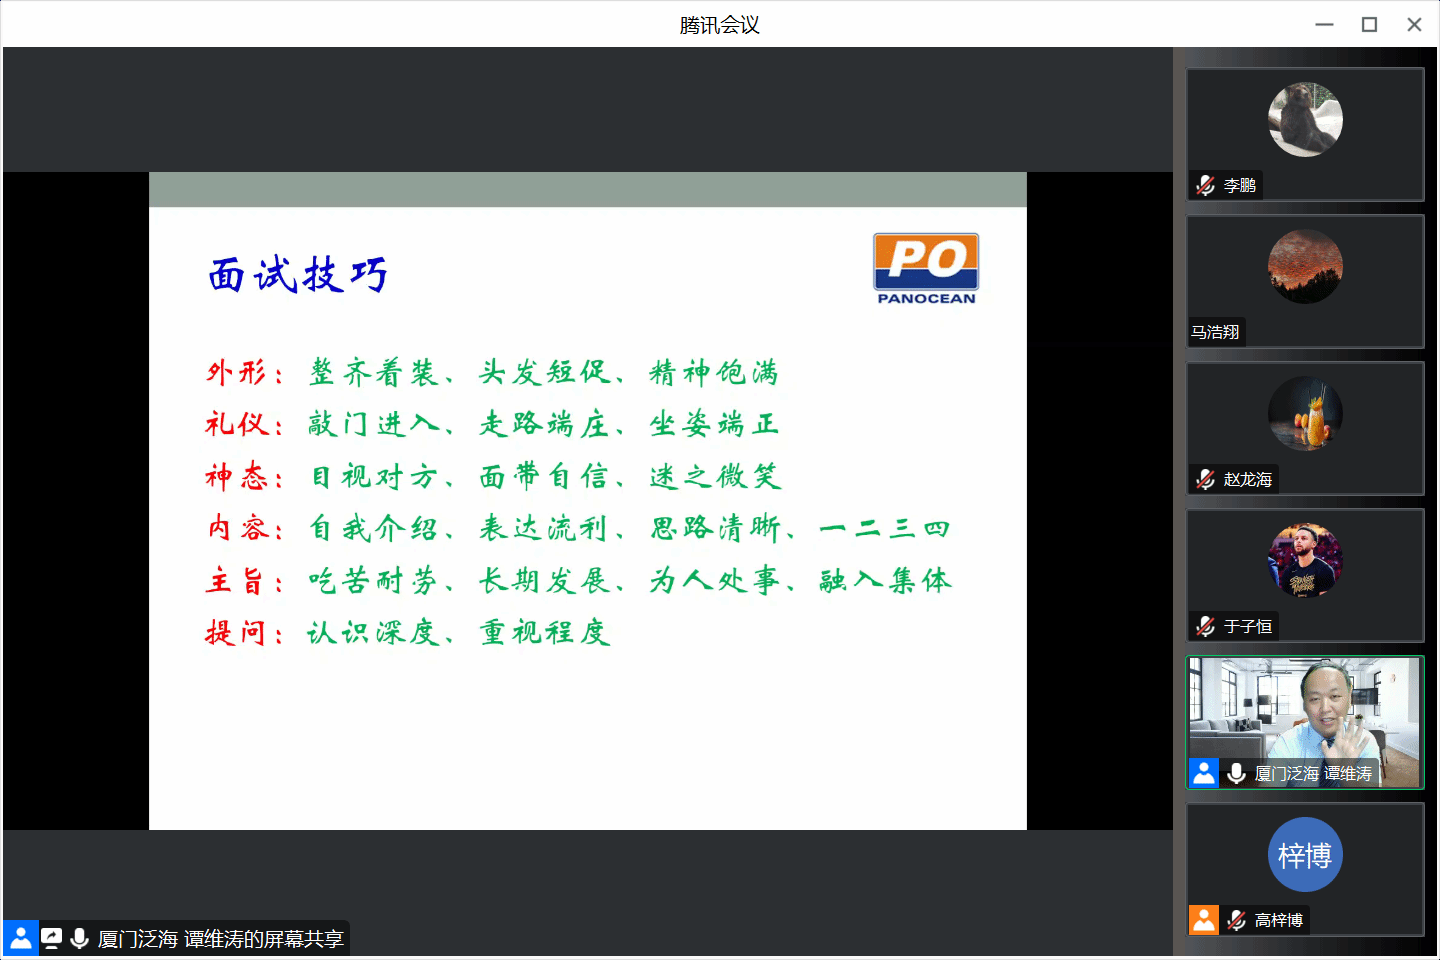Click the PANOCEAN logo on the slide
The image size is (1440, 960).
tap(926, 268)
